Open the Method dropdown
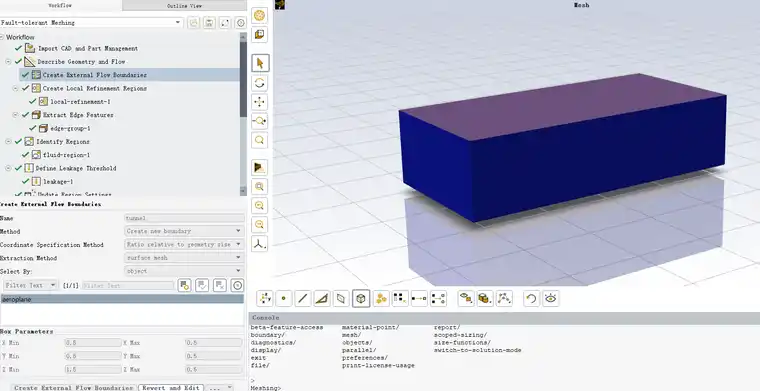Screen dimensions: 760x391 [x=184, y=231]
